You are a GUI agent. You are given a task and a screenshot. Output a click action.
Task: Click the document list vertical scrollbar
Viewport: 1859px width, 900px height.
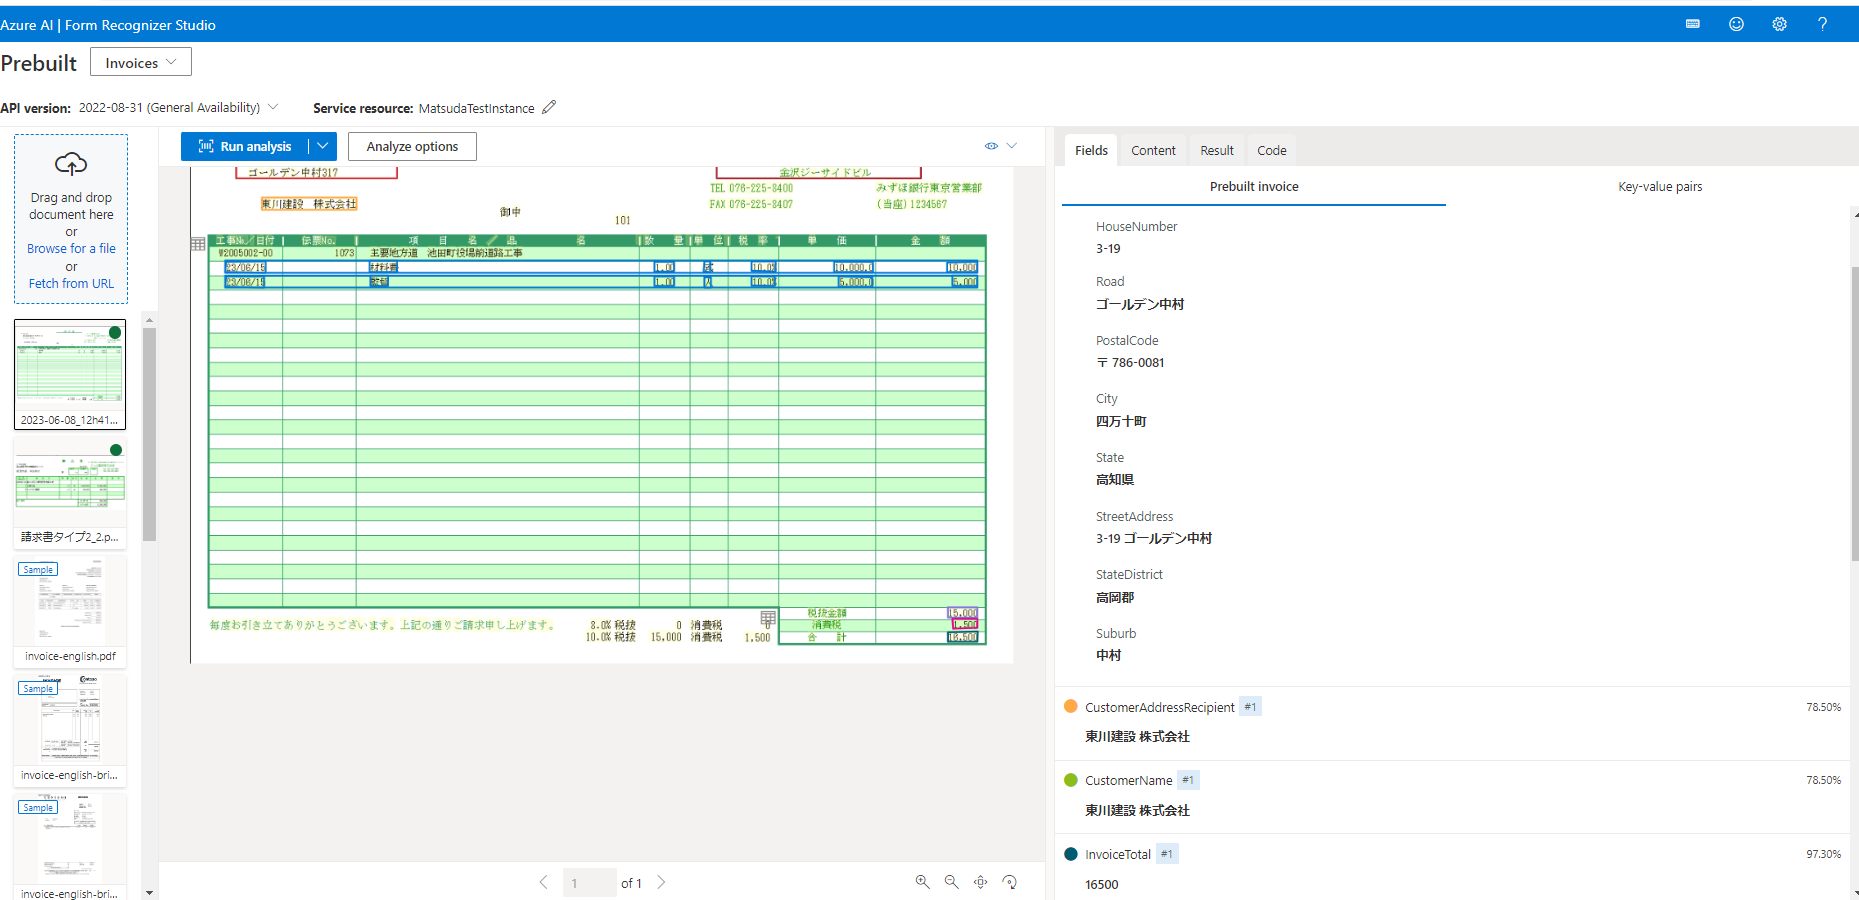coord(149,434)
